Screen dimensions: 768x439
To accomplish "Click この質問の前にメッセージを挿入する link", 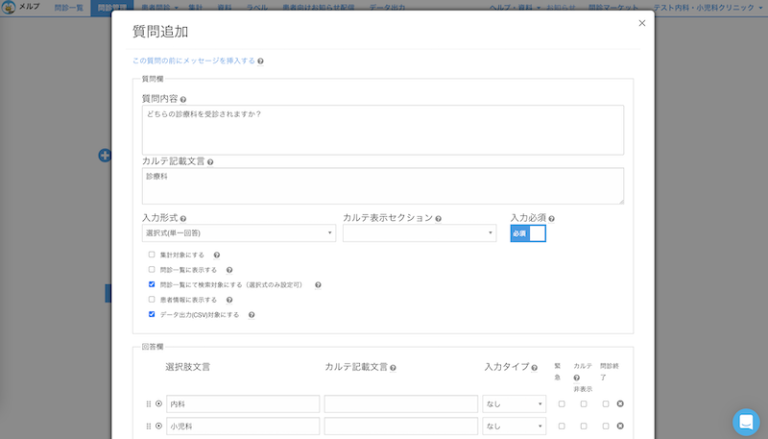I will tap(193, 61).
